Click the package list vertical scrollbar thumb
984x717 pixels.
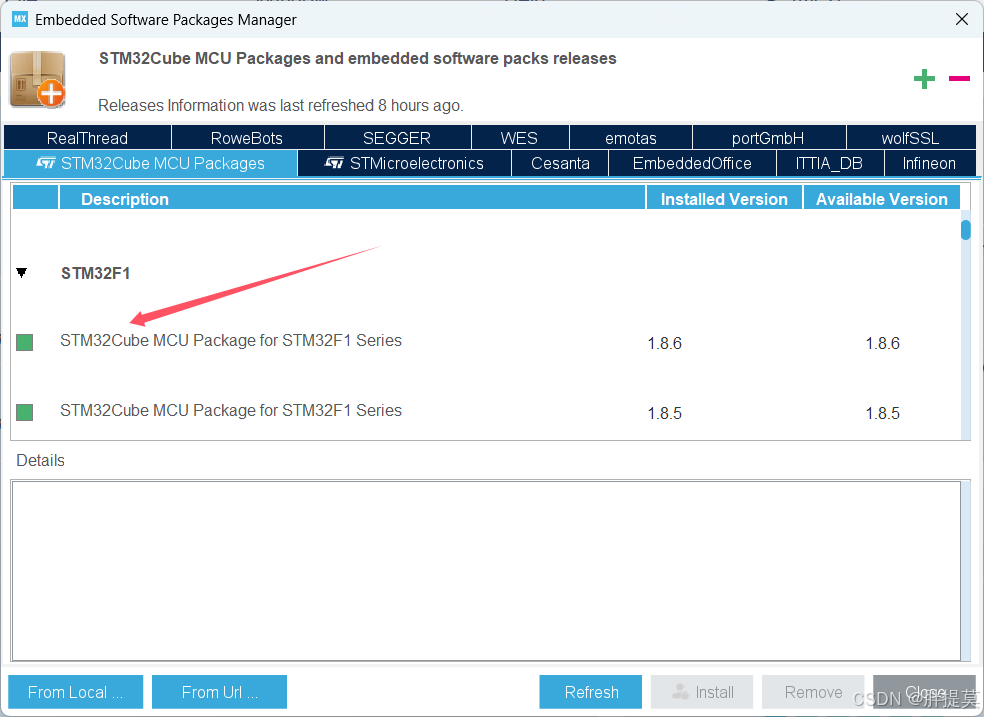(x=966, y=230)
